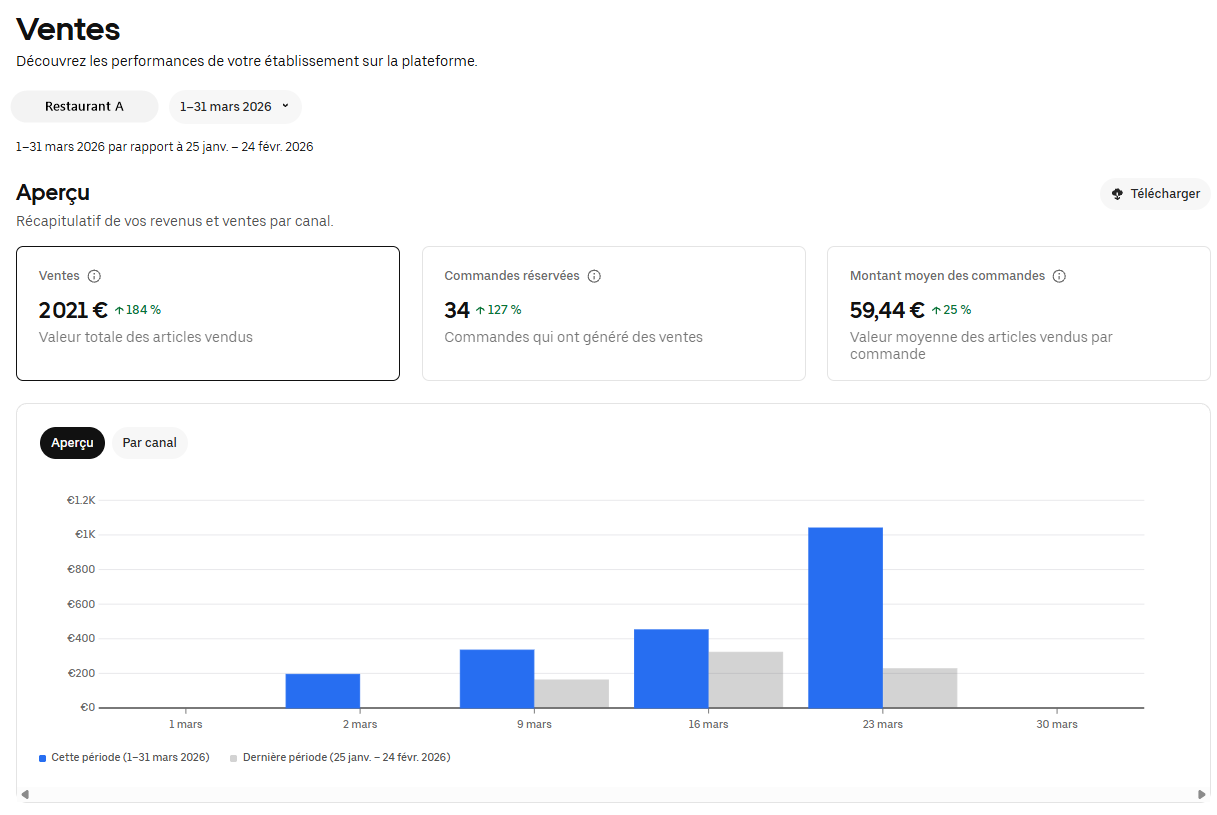Click the info icon beside Commandes réservées
The image size is (1217, 815).
(x=594, y=276)
